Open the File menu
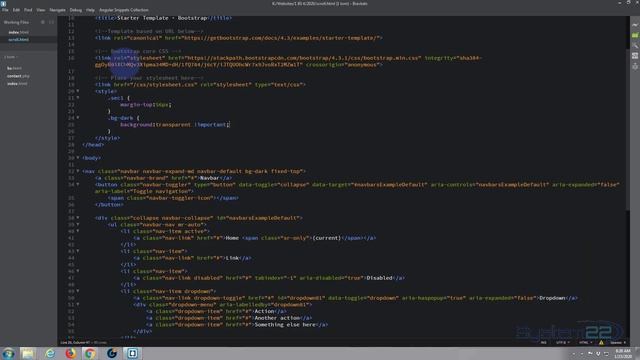 [5, 10]
